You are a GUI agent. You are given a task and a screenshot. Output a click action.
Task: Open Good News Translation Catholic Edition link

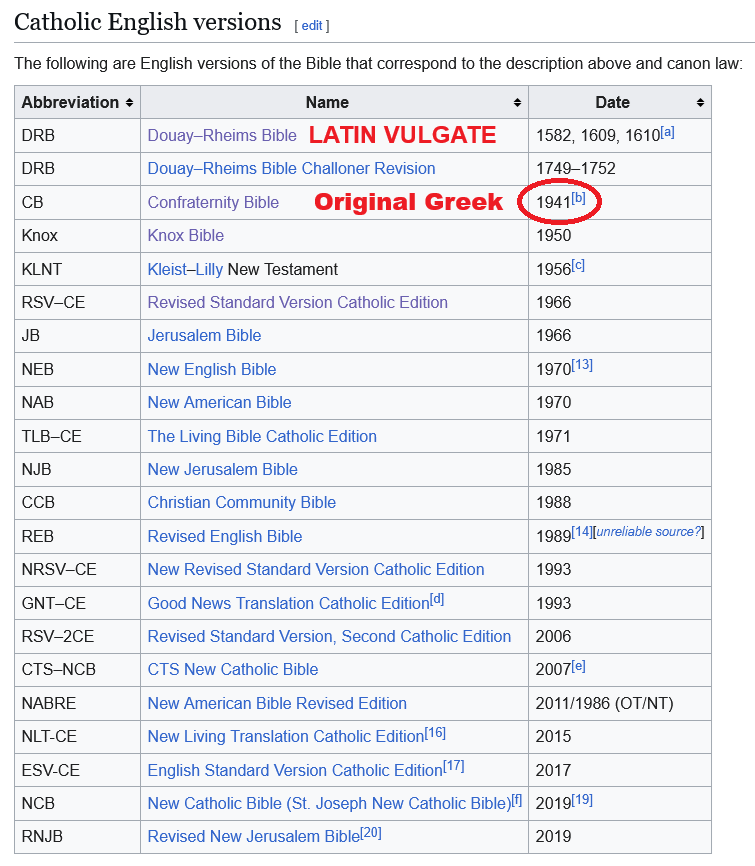pos(288,603)
